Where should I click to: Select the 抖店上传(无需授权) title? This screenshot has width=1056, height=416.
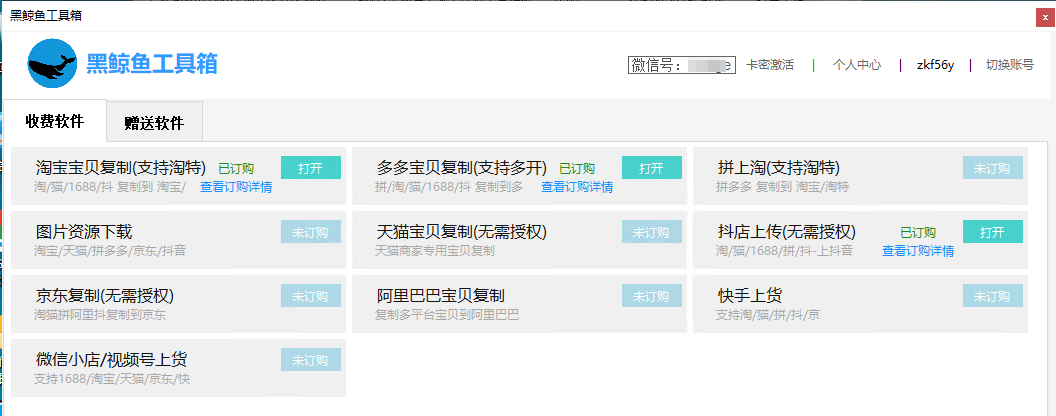pos(787,232)
